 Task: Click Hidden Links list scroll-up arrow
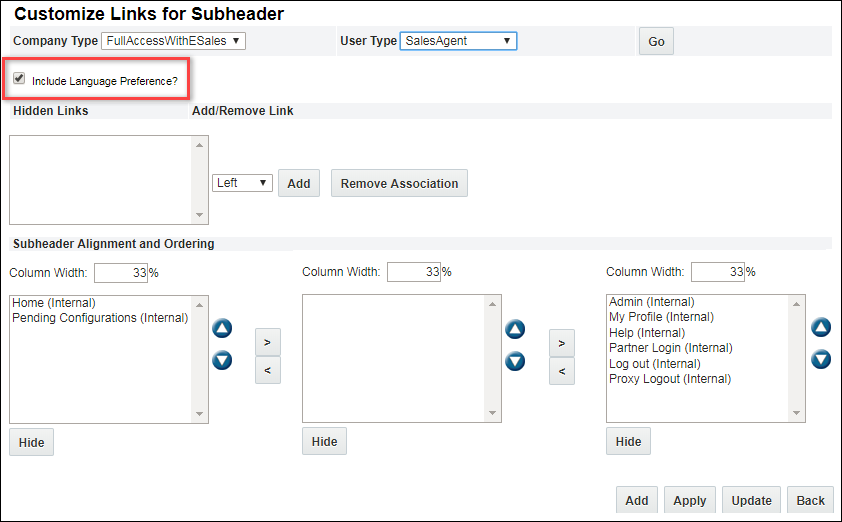click(x=200, y=145)
